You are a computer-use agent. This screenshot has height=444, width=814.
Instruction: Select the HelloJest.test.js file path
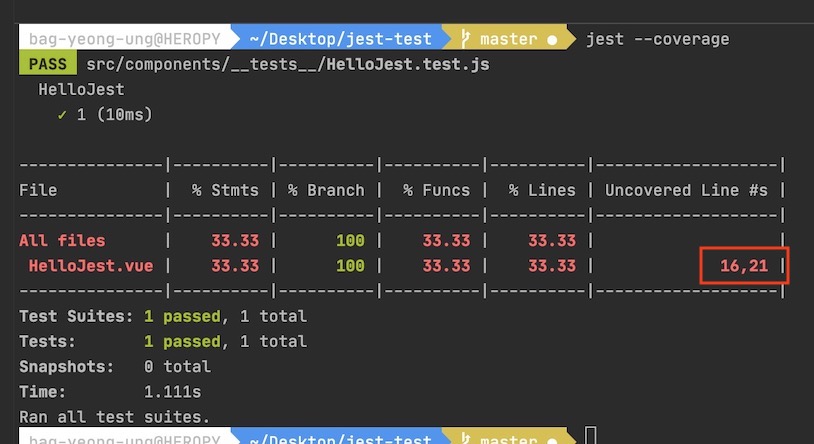tap(288, 64)
